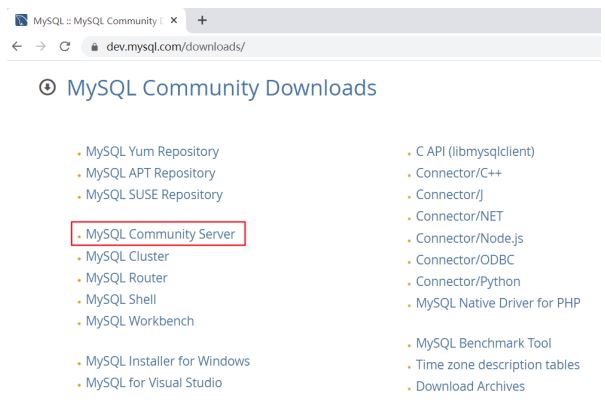
Task: Open MySQL Yum Repository link
Action: pyautogui.click(x=152, y=152)
